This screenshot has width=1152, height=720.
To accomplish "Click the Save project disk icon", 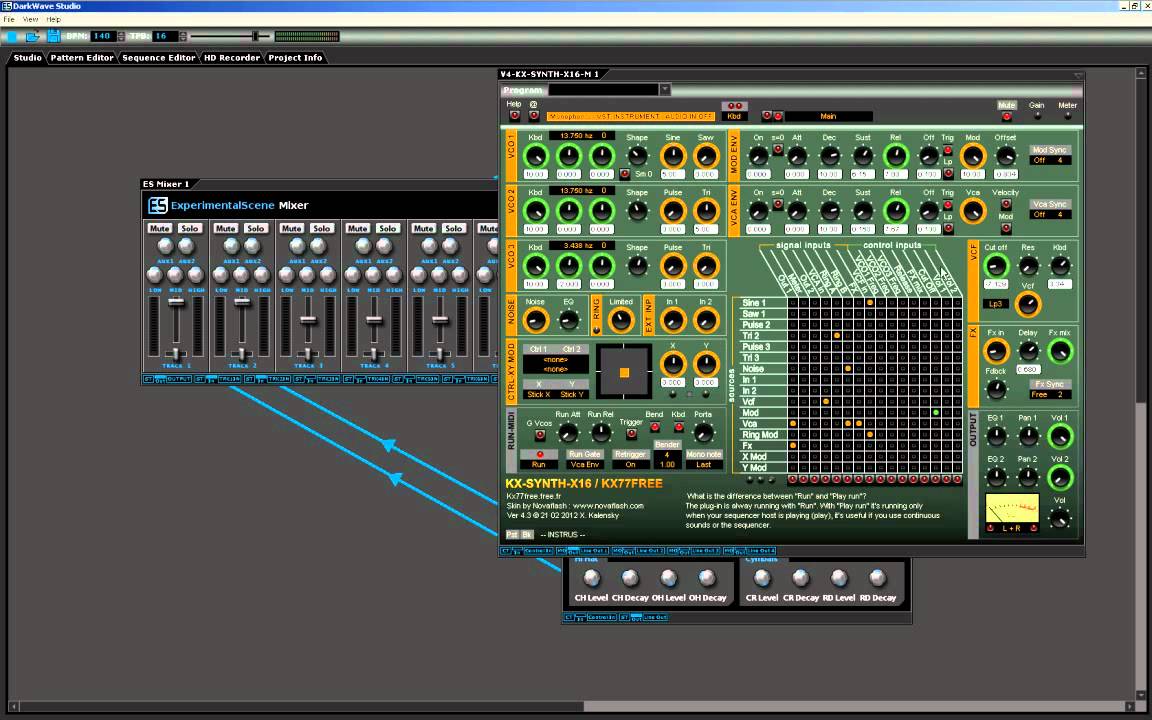I will (54, 35).
